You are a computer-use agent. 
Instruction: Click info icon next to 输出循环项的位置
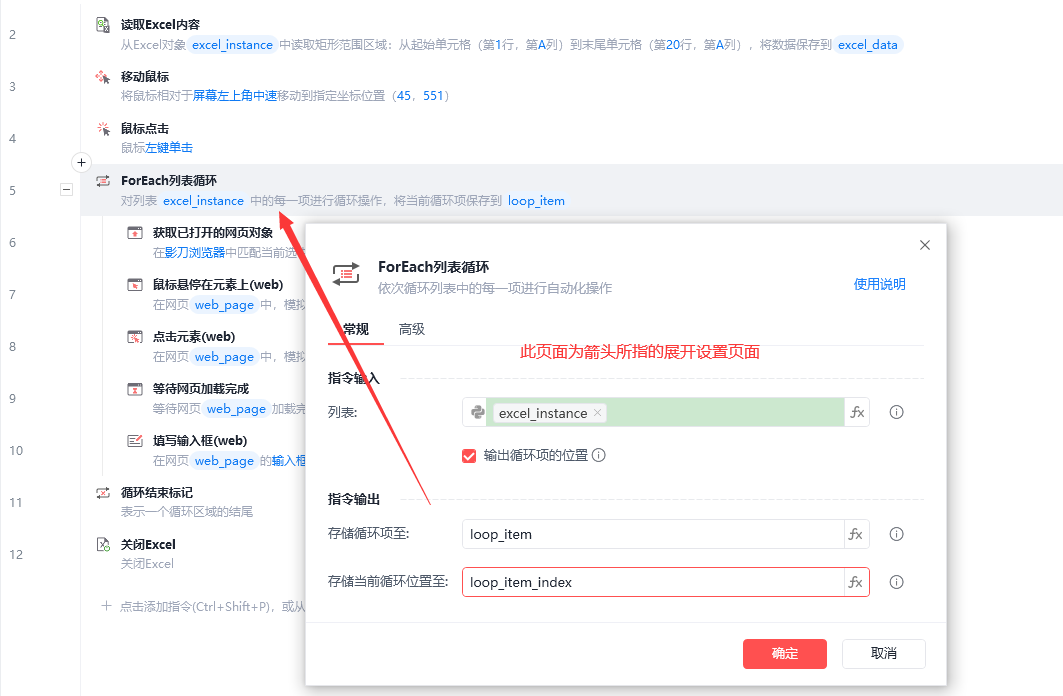coord(599,455)
